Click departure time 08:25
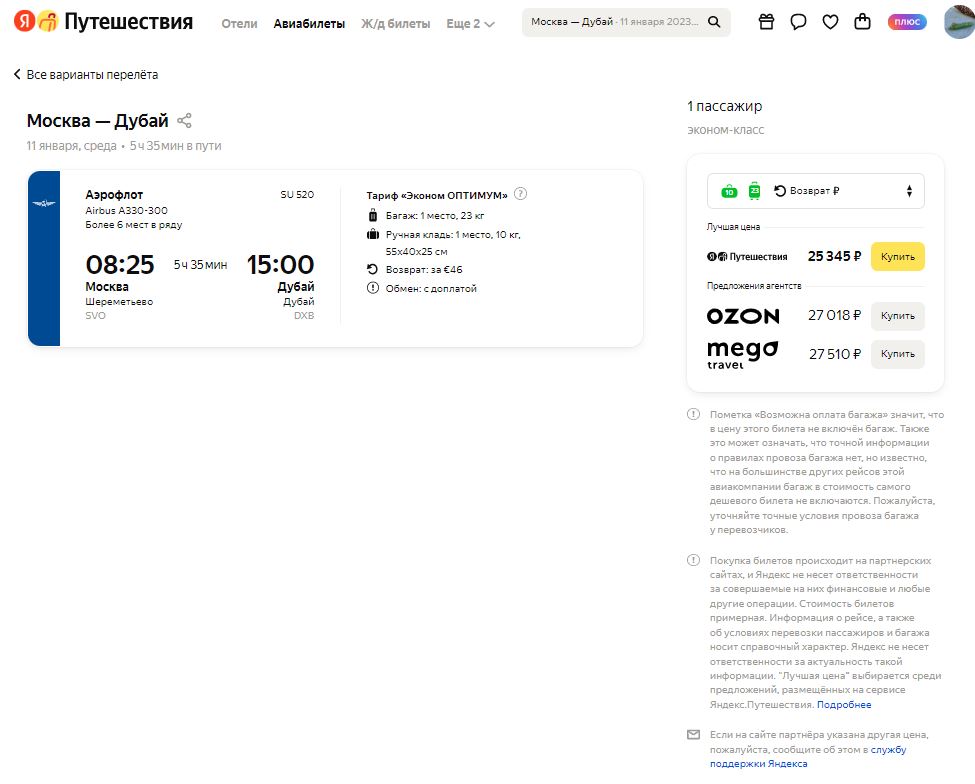Screen dimensions: 975x784 coord(120,264)
